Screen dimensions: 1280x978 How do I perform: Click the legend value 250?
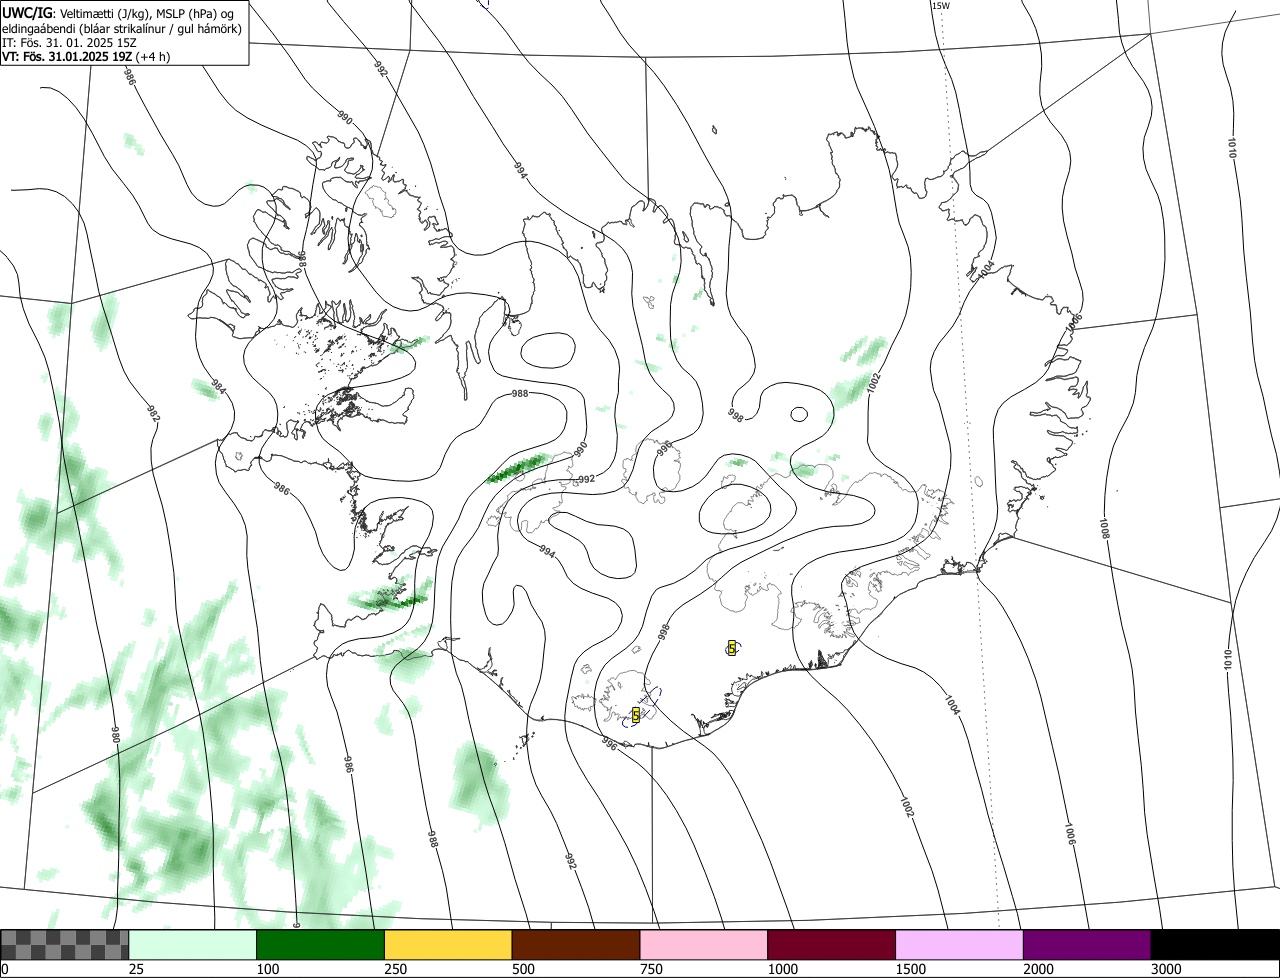396,969
